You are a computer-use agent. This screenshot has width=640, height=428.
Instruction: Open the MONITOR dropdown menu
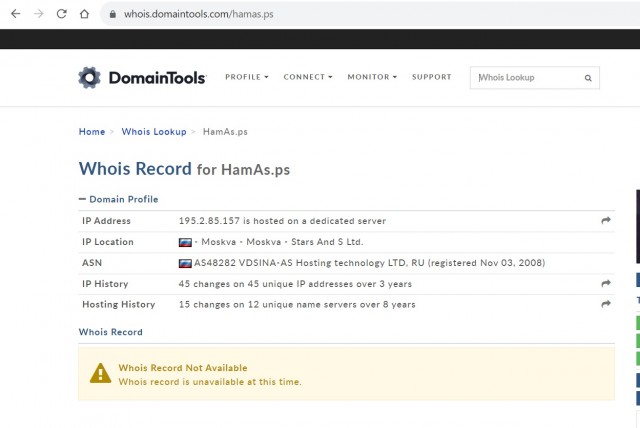(x=372, y=77)
